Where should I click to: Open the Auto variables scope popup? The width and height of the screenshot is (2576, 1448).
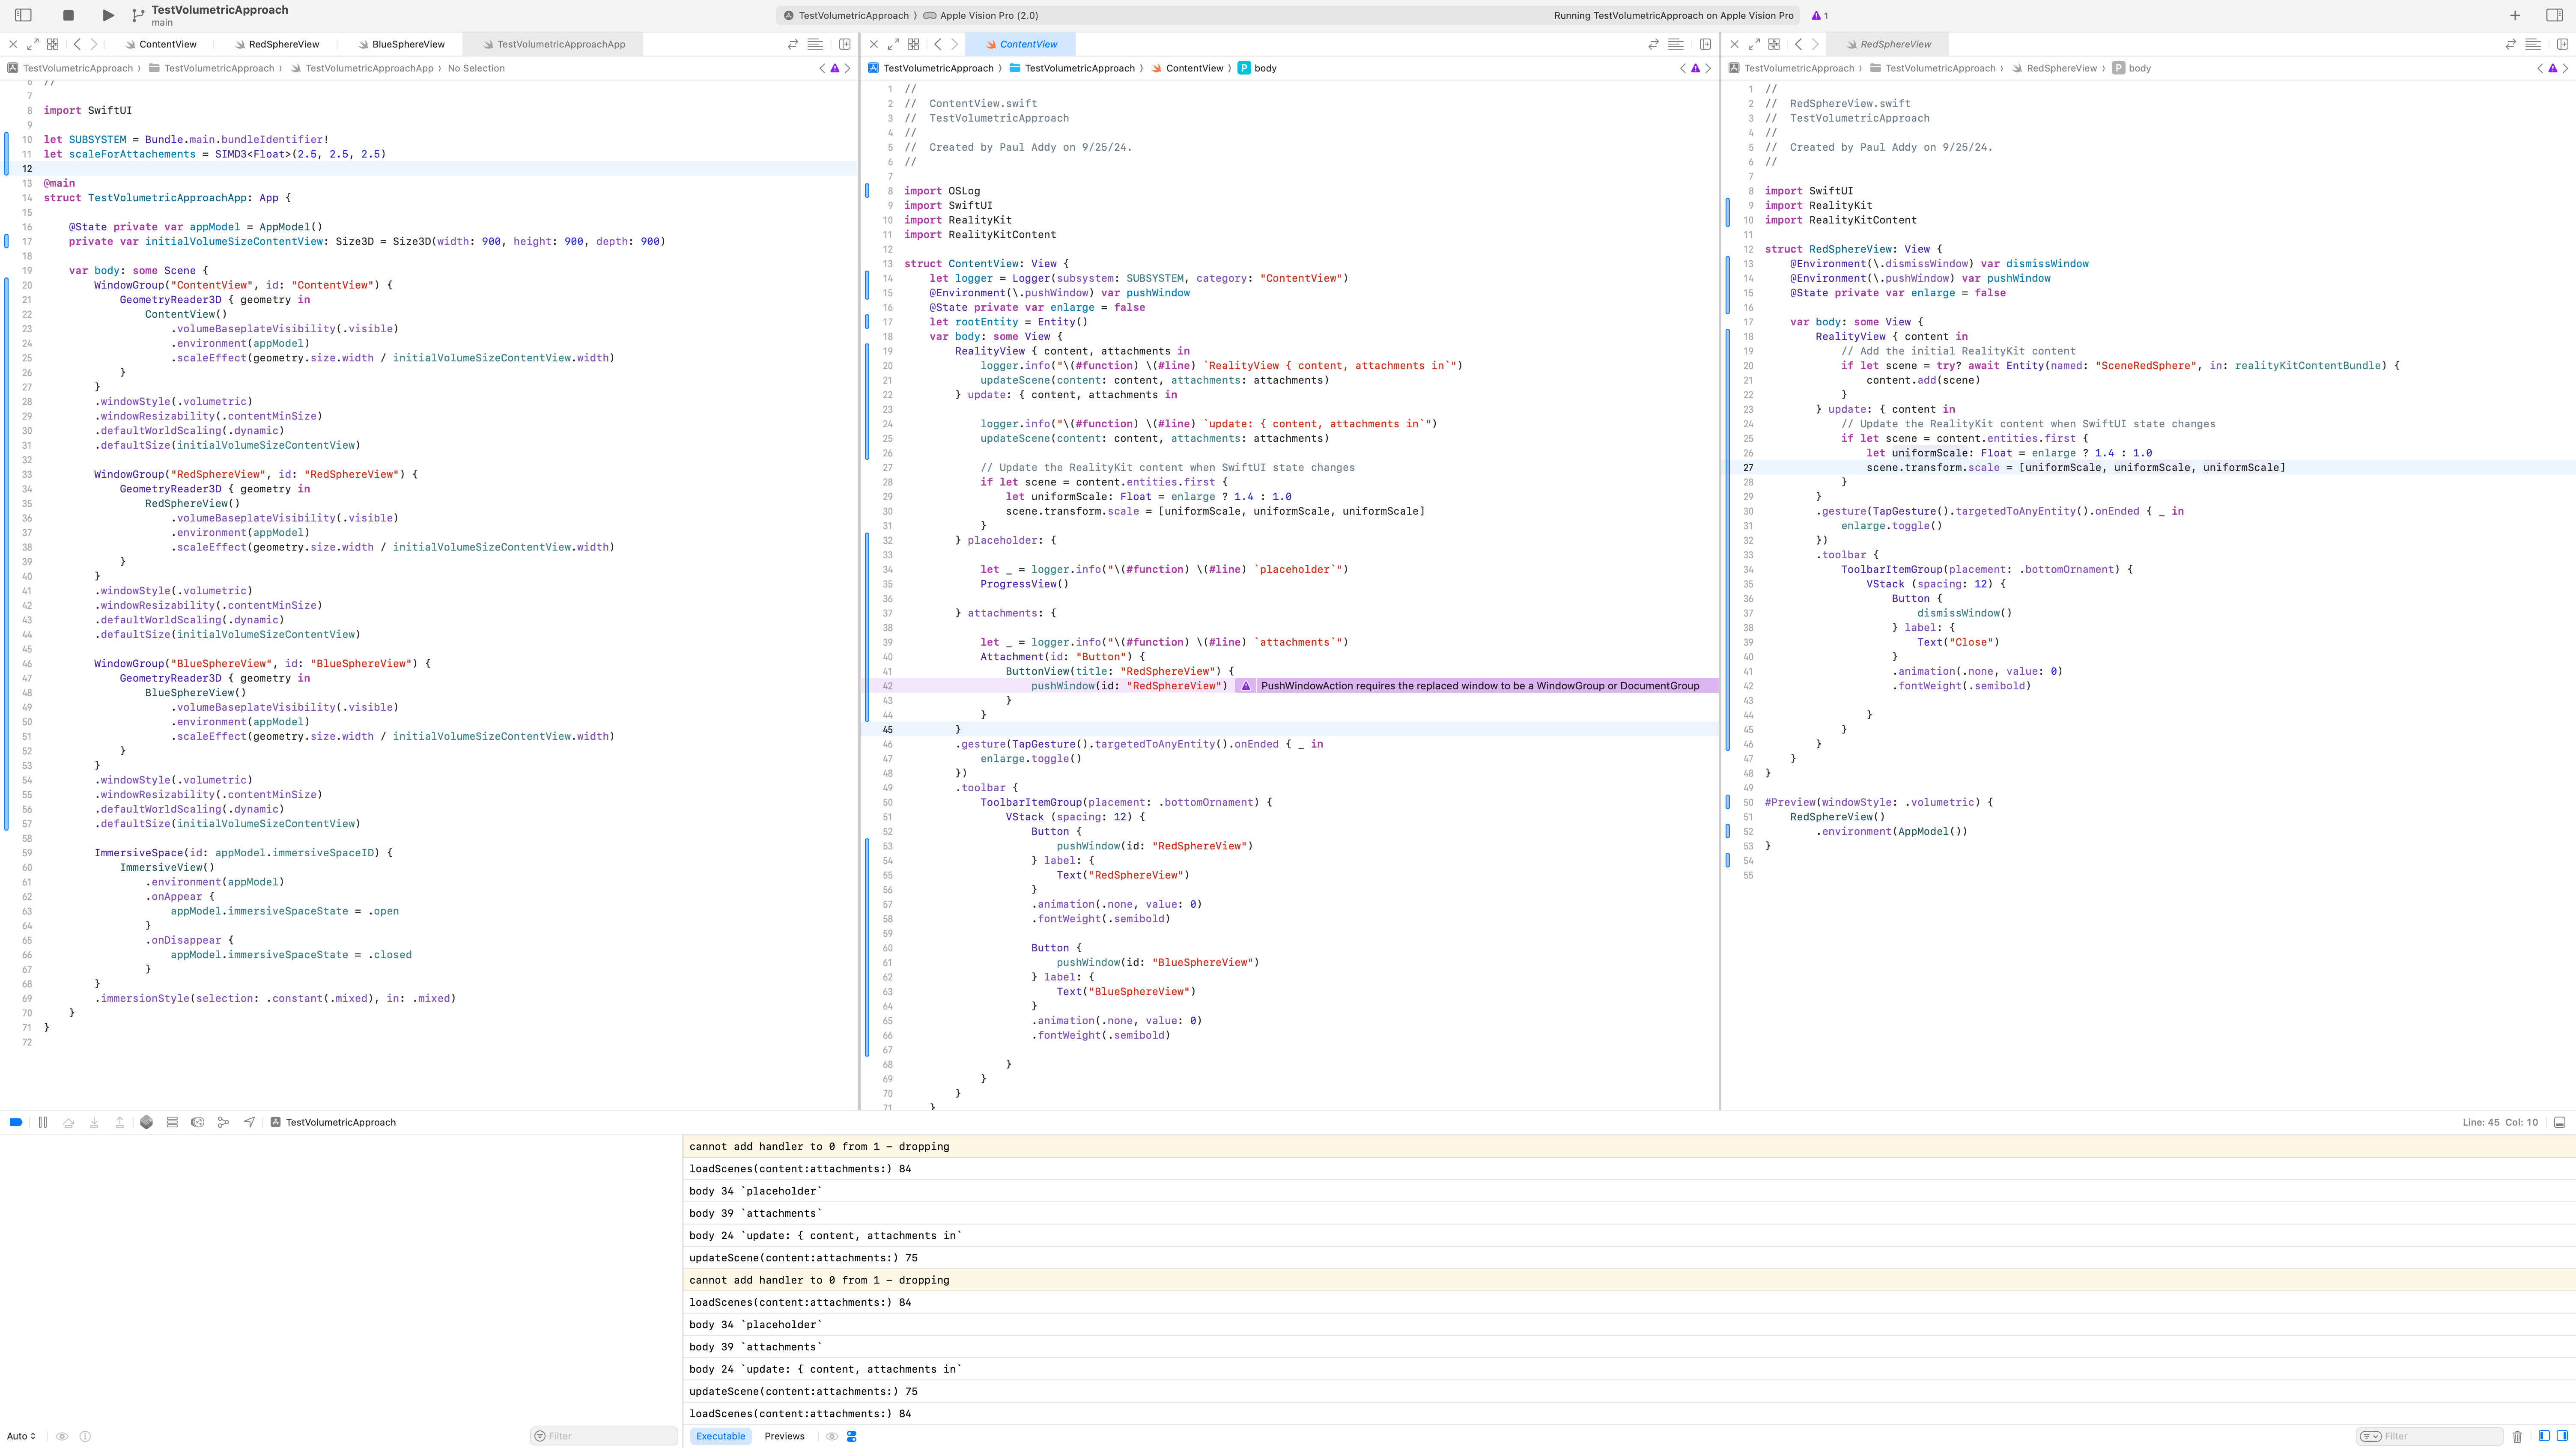coord(21,1436)
